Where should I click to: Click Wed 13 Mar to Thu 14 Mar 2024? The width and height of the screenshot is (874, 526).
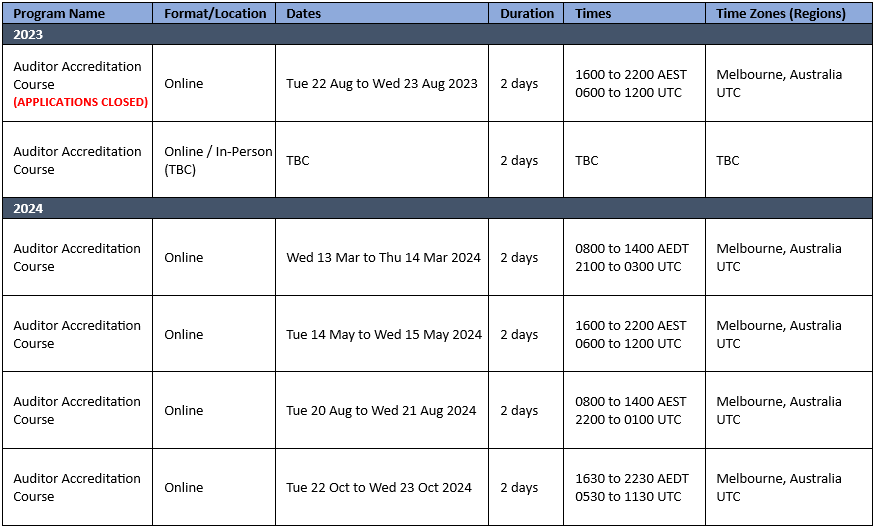tap(383, 257)
